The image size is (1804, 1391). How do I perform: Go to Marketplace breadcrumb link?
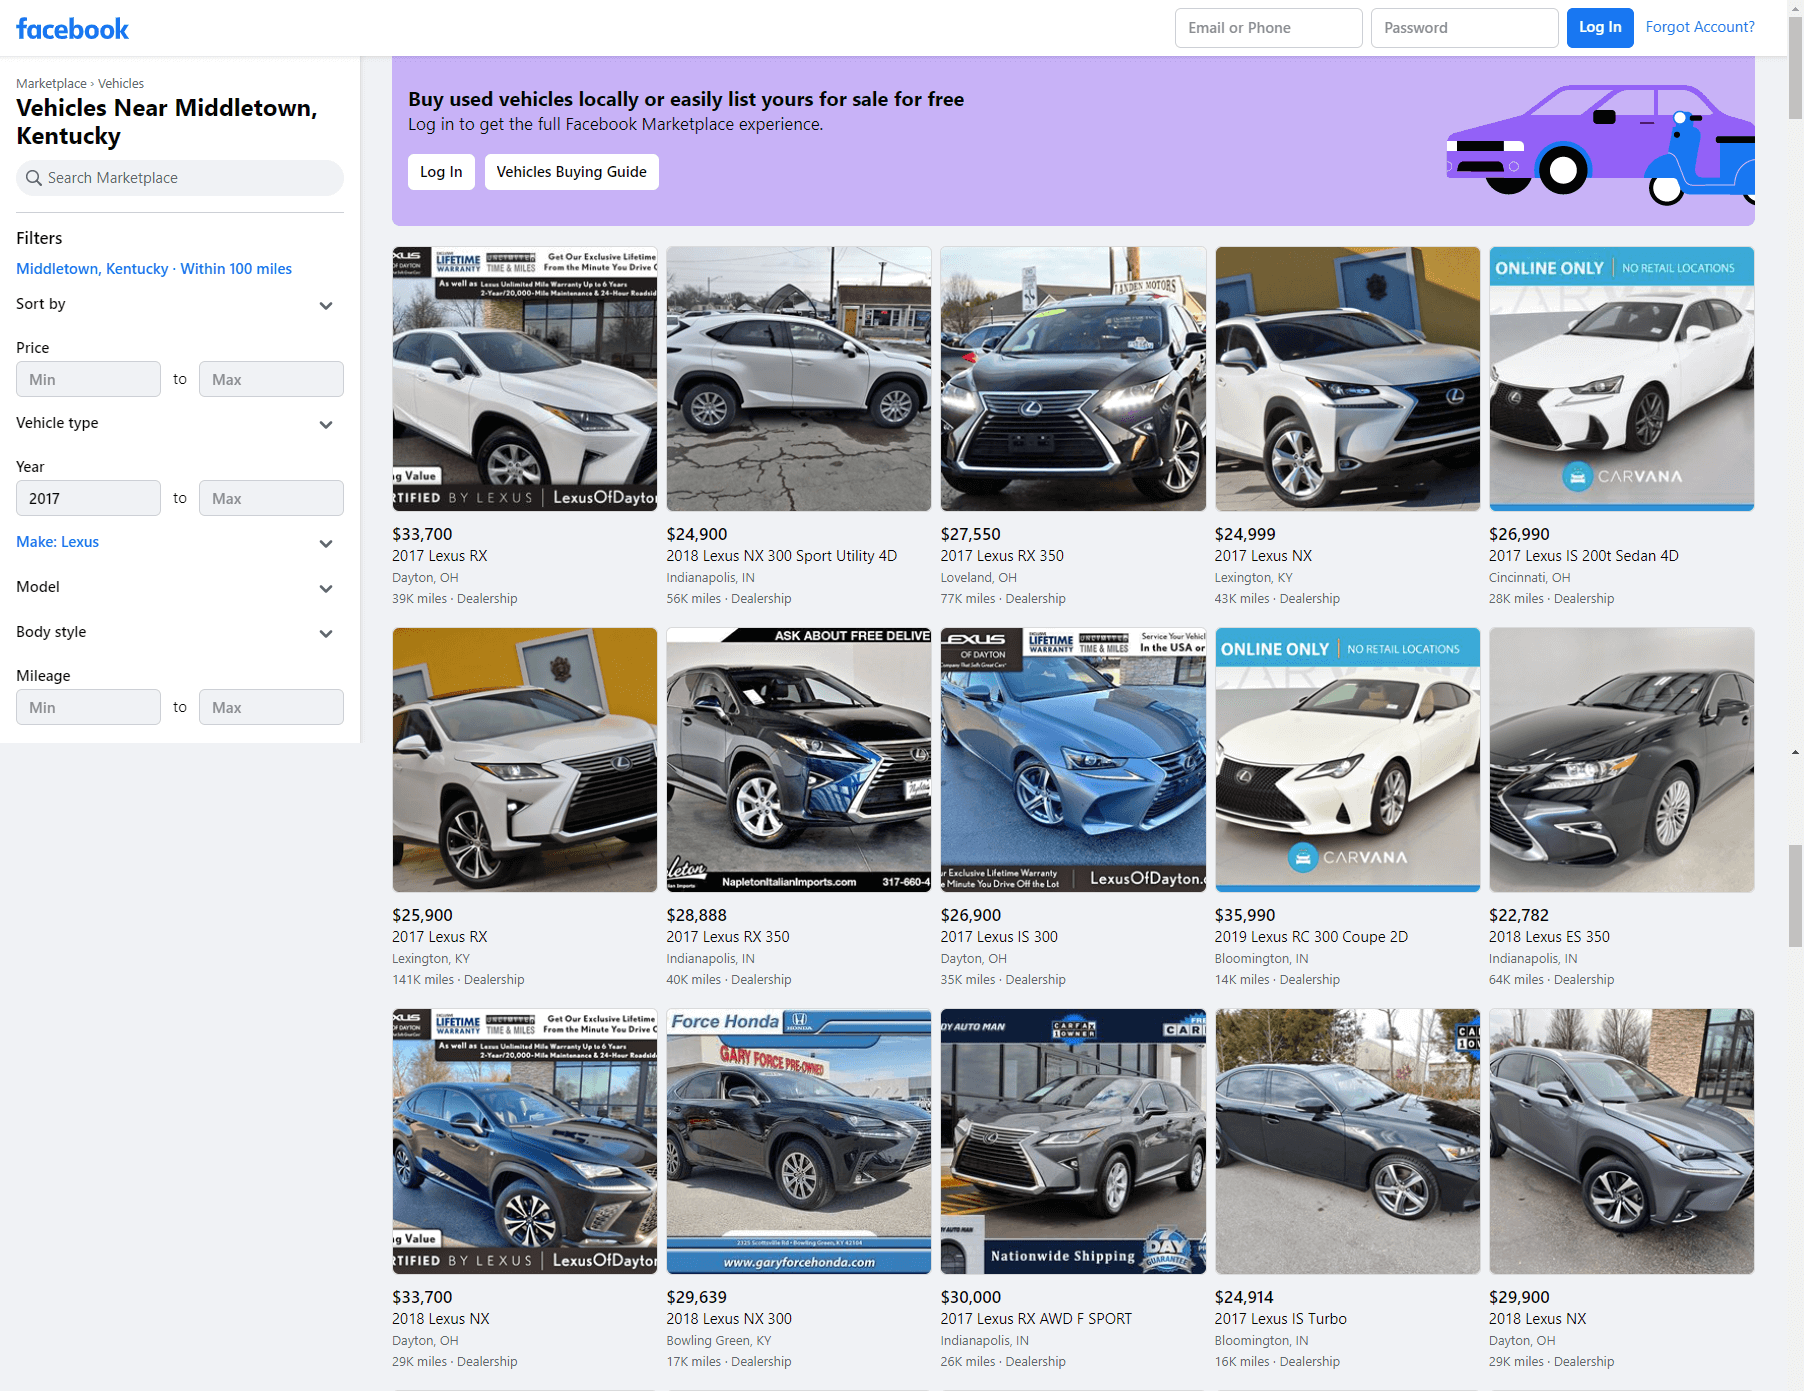click(51, 84)
